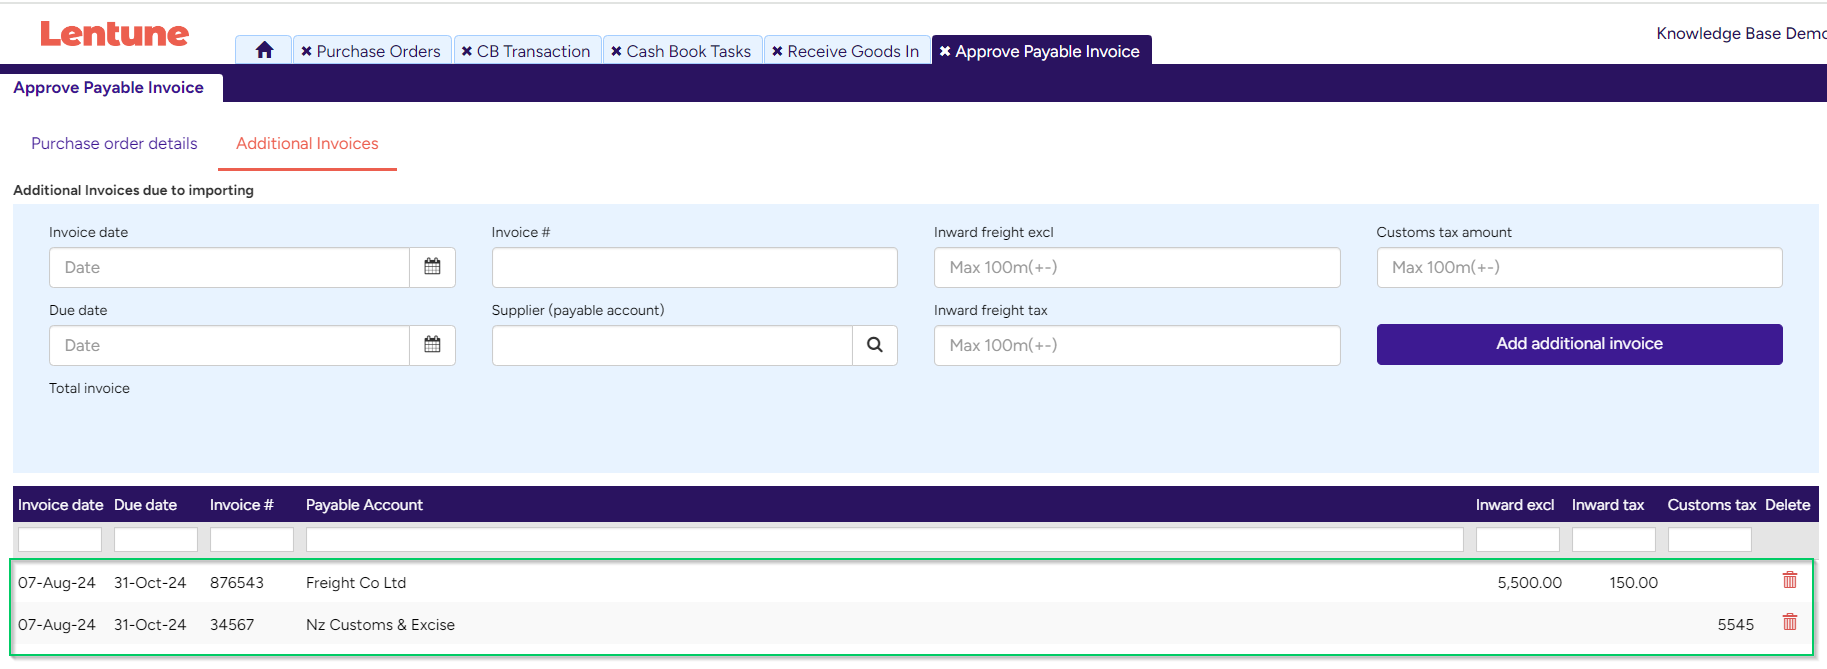Click the 5545 customs tax value
The width and height of the screenshot is (1827, 669).
pos(1735,625)
